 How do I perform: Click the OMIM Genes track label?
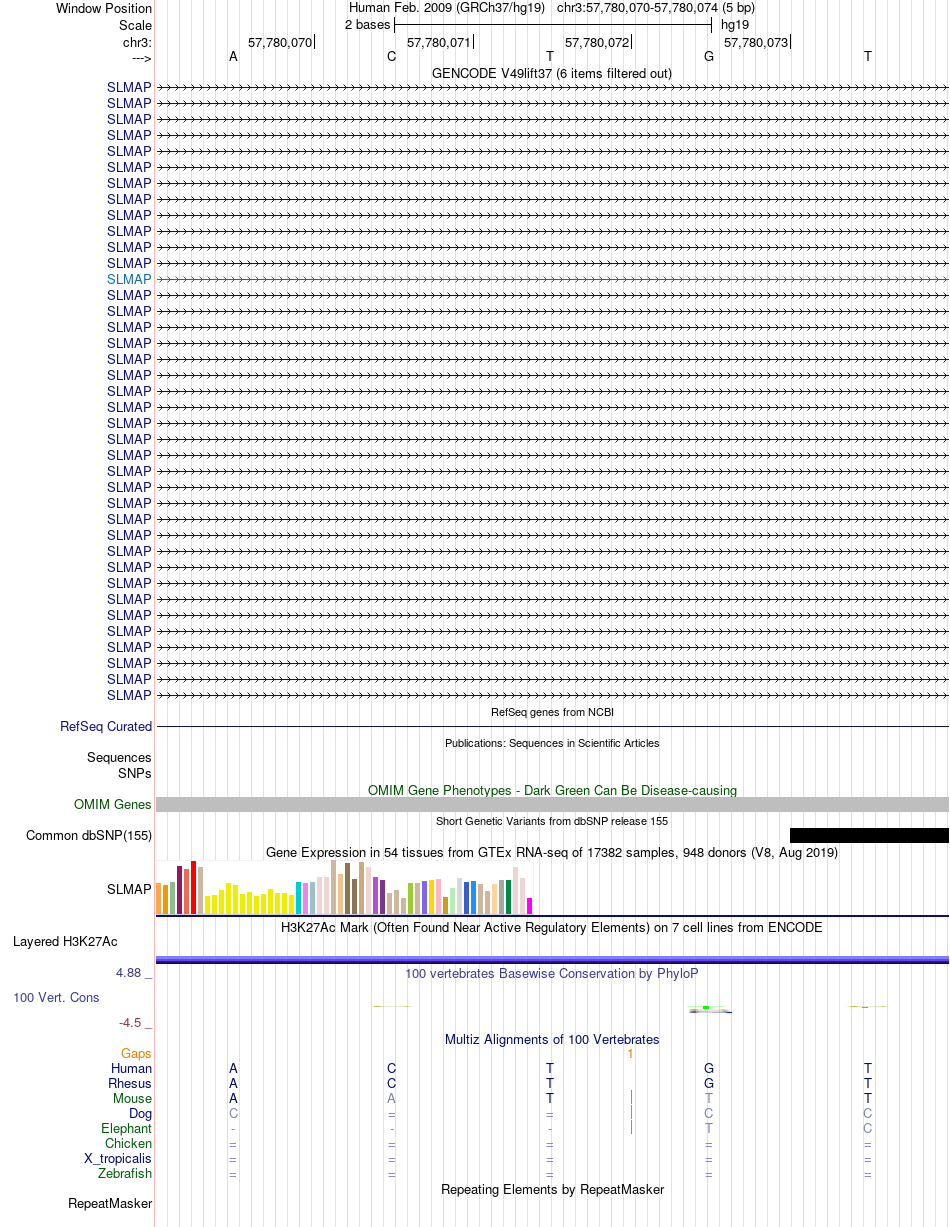(113, 804)
